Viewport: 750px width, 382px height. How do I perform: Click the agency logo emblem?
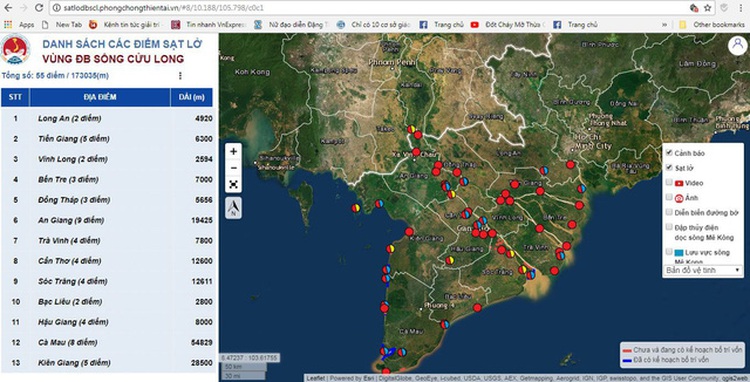15,49
